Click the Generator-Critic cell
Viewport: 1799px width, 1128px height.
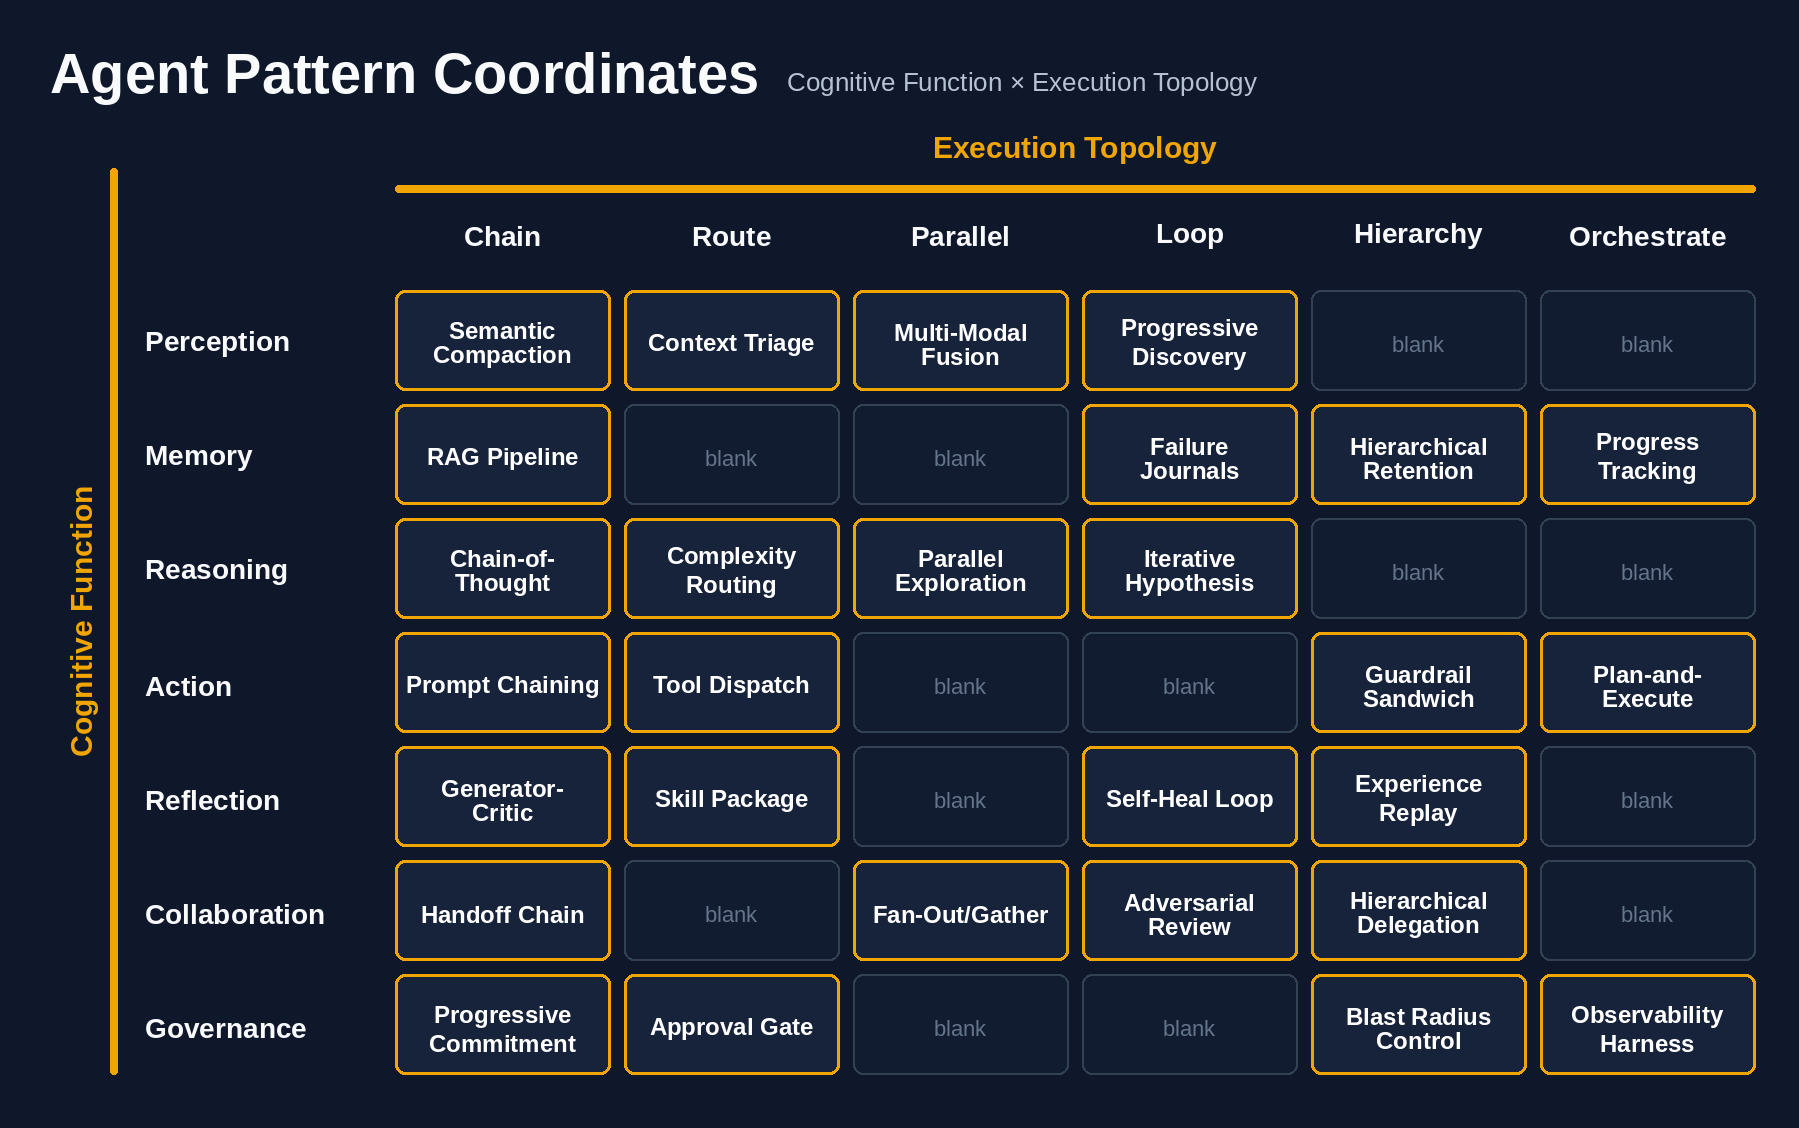(x=502, y=797)
